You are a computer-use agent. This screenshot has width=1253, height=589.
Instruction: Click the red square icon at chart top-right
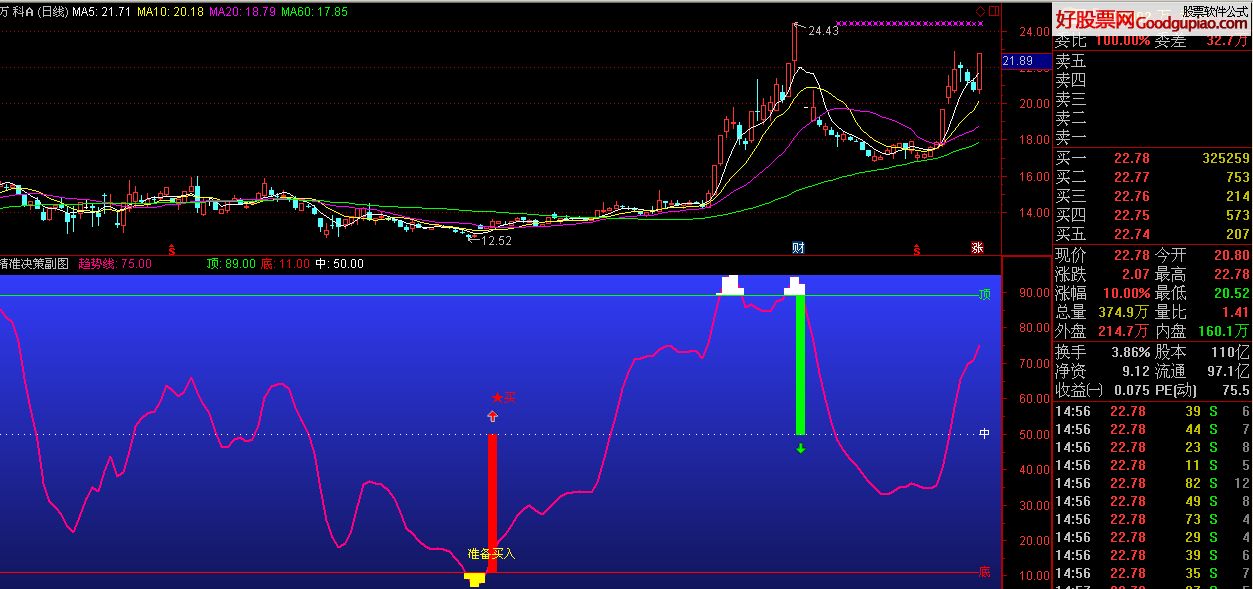[993, 11]
